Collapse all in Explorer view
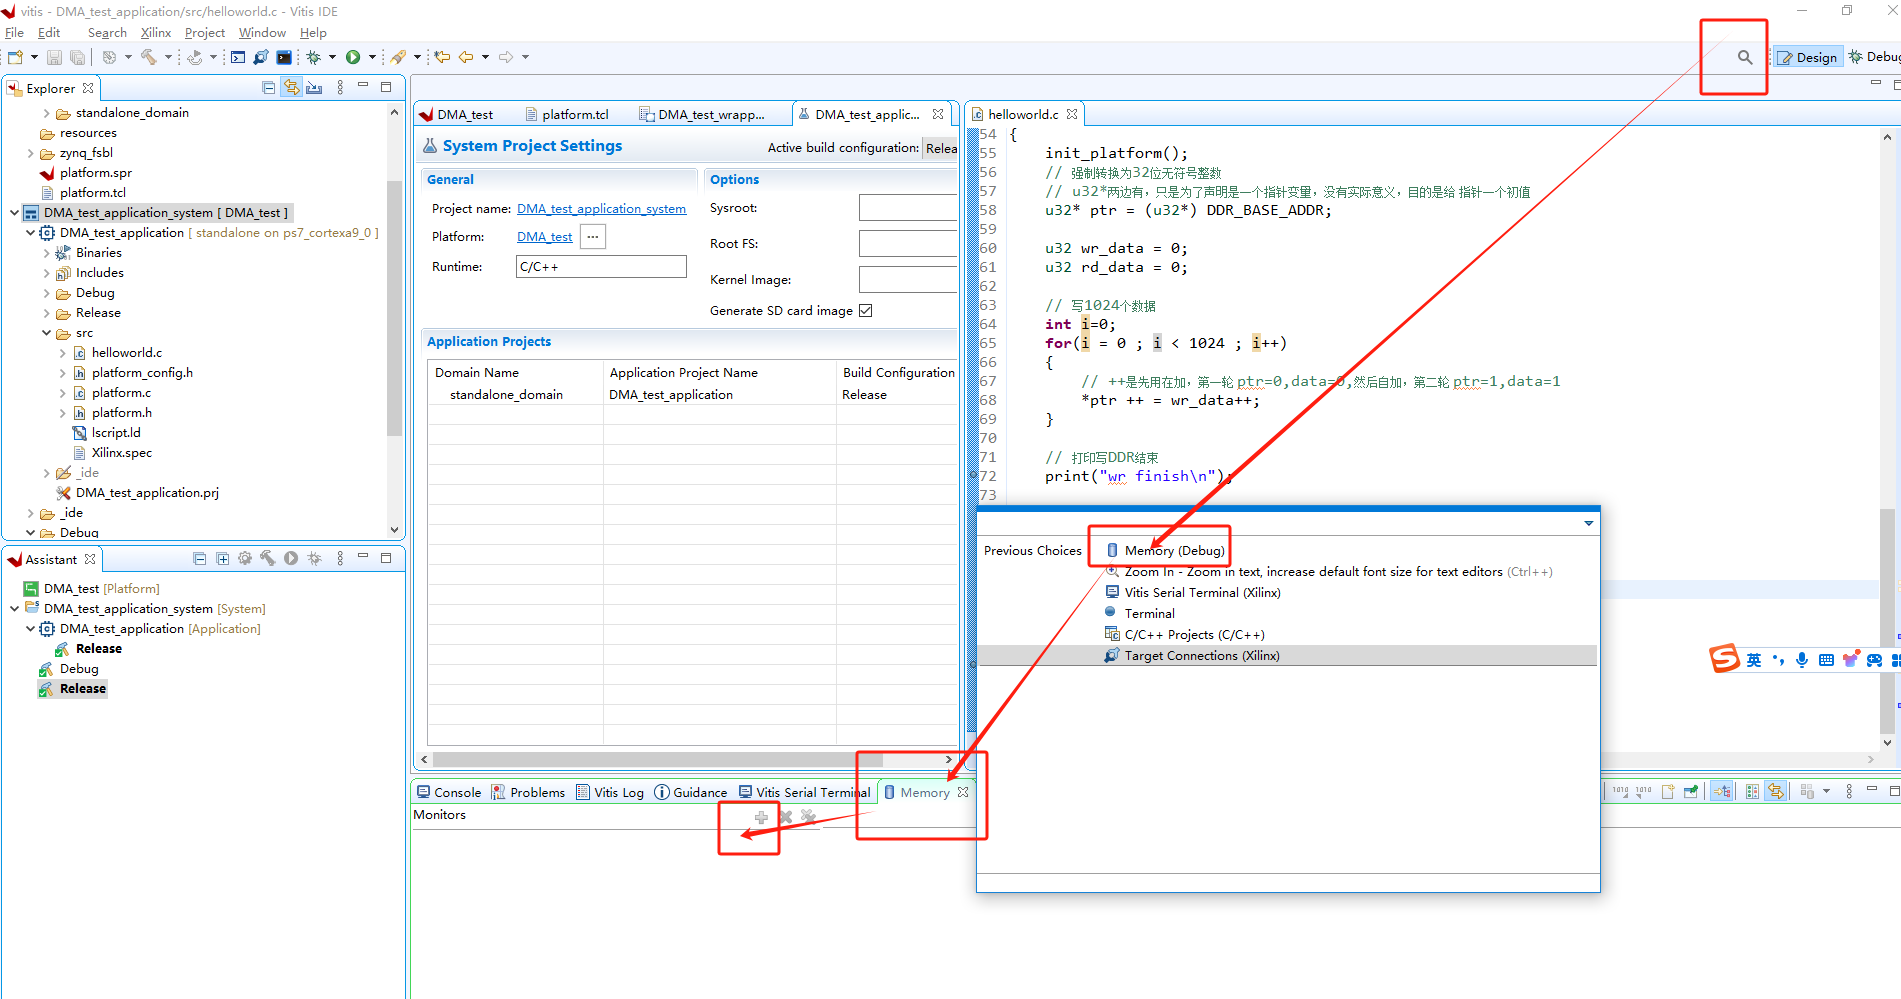Viewport: 1901px width, 999px height. point(268,88)
